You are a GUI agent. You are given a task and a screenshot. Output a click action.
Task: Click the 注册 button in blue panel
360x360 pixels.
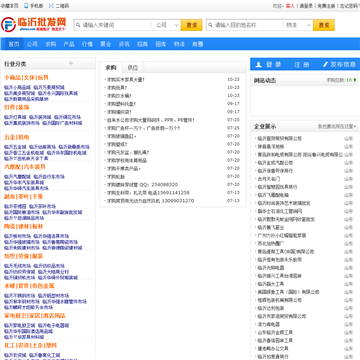pyautogui.click(x=302, y=65)
